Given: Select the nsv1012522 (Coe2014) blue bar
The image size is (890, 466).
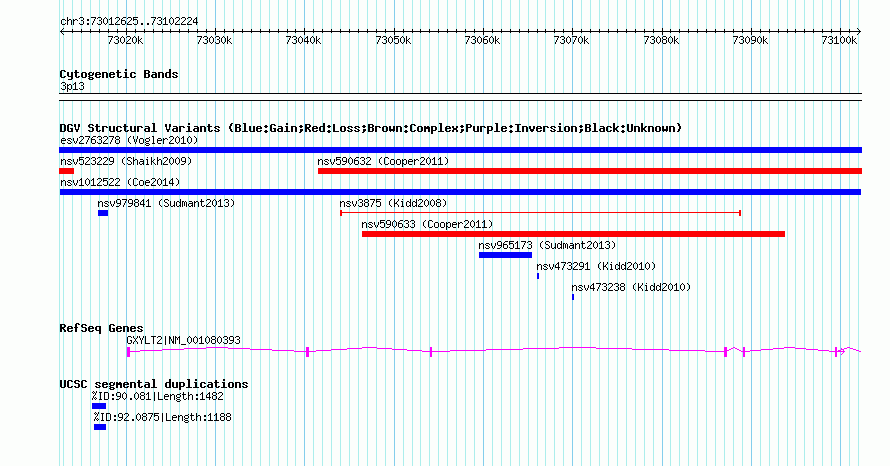Looking at the screenshot, I should [460, 192].
